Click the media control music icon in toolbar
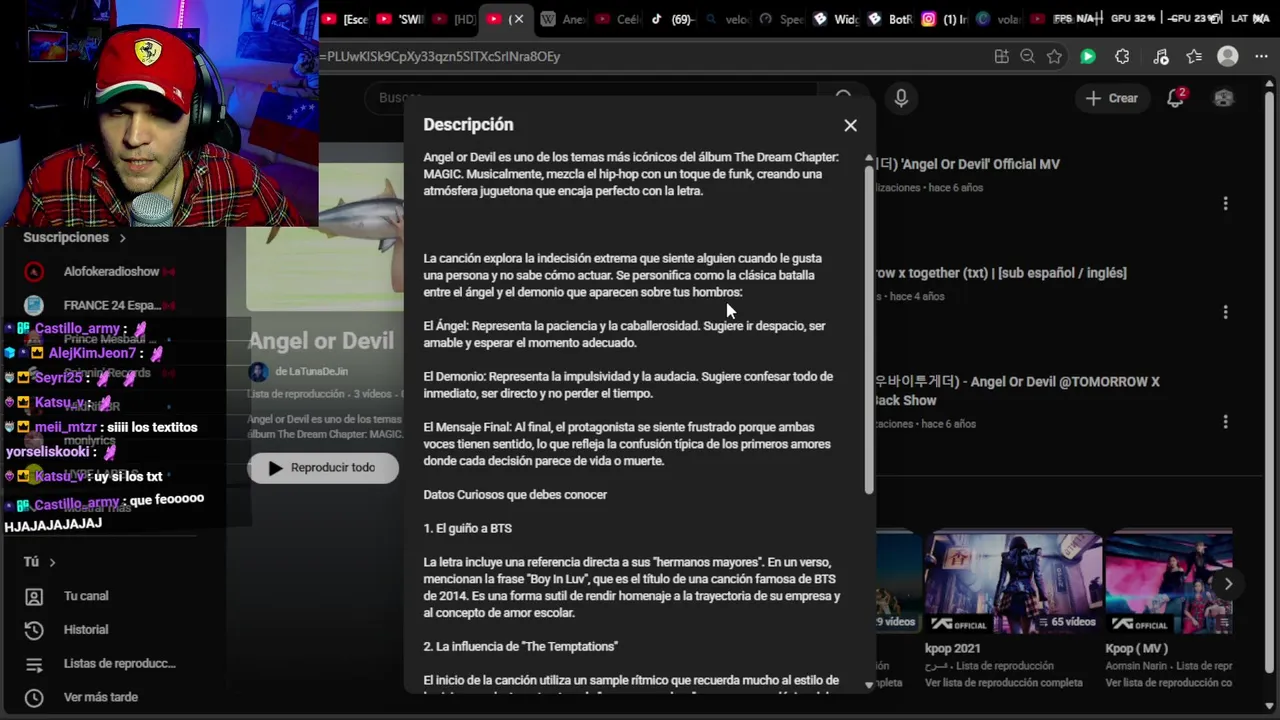This screenshot has height=720, width=1280. coord(1160,57)
